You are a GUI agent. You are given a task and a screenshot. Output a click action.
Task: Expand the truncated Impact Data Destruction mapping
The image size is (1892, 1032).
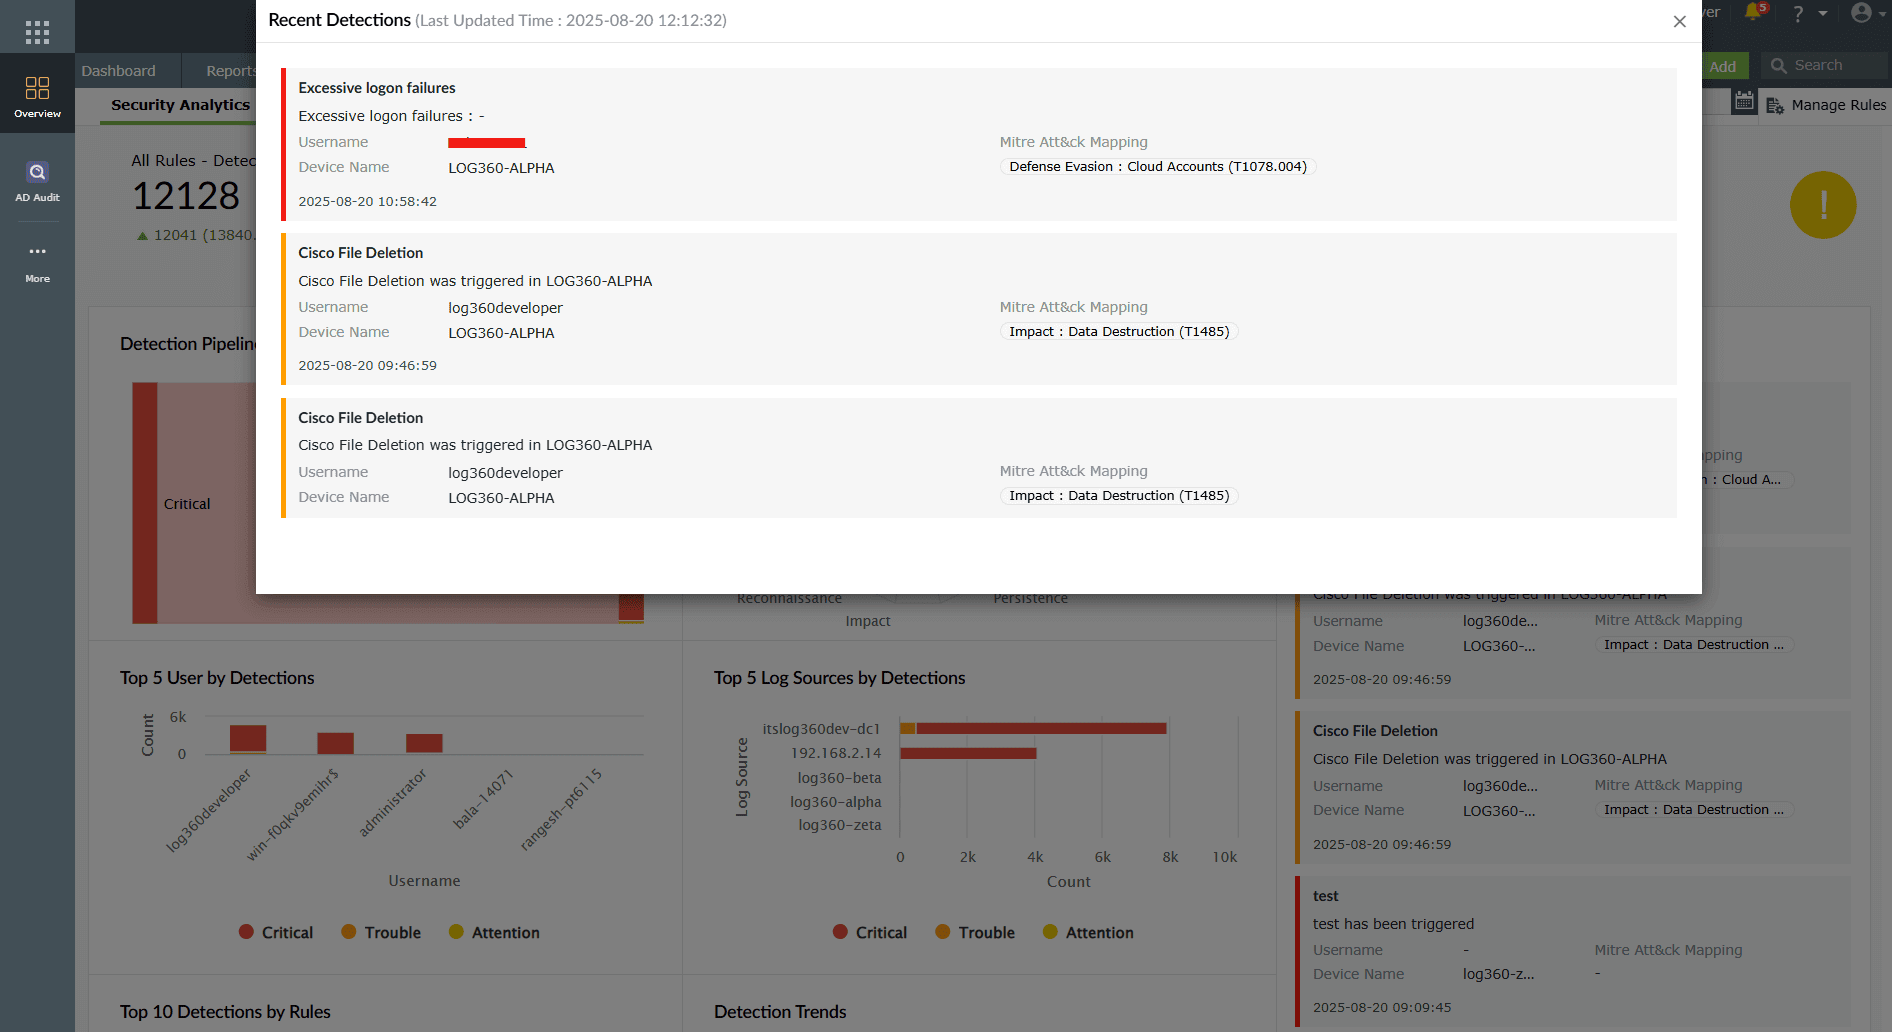click(x=1693, y=644)
